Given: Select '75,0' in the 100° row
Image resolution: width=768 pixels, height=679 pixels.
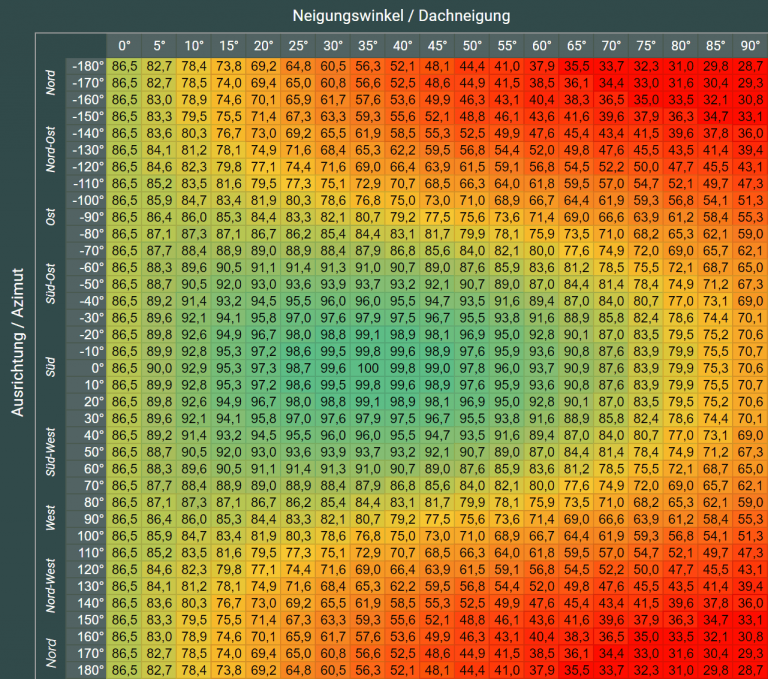Looking at the screenshot, I should (x=403, y=536).
